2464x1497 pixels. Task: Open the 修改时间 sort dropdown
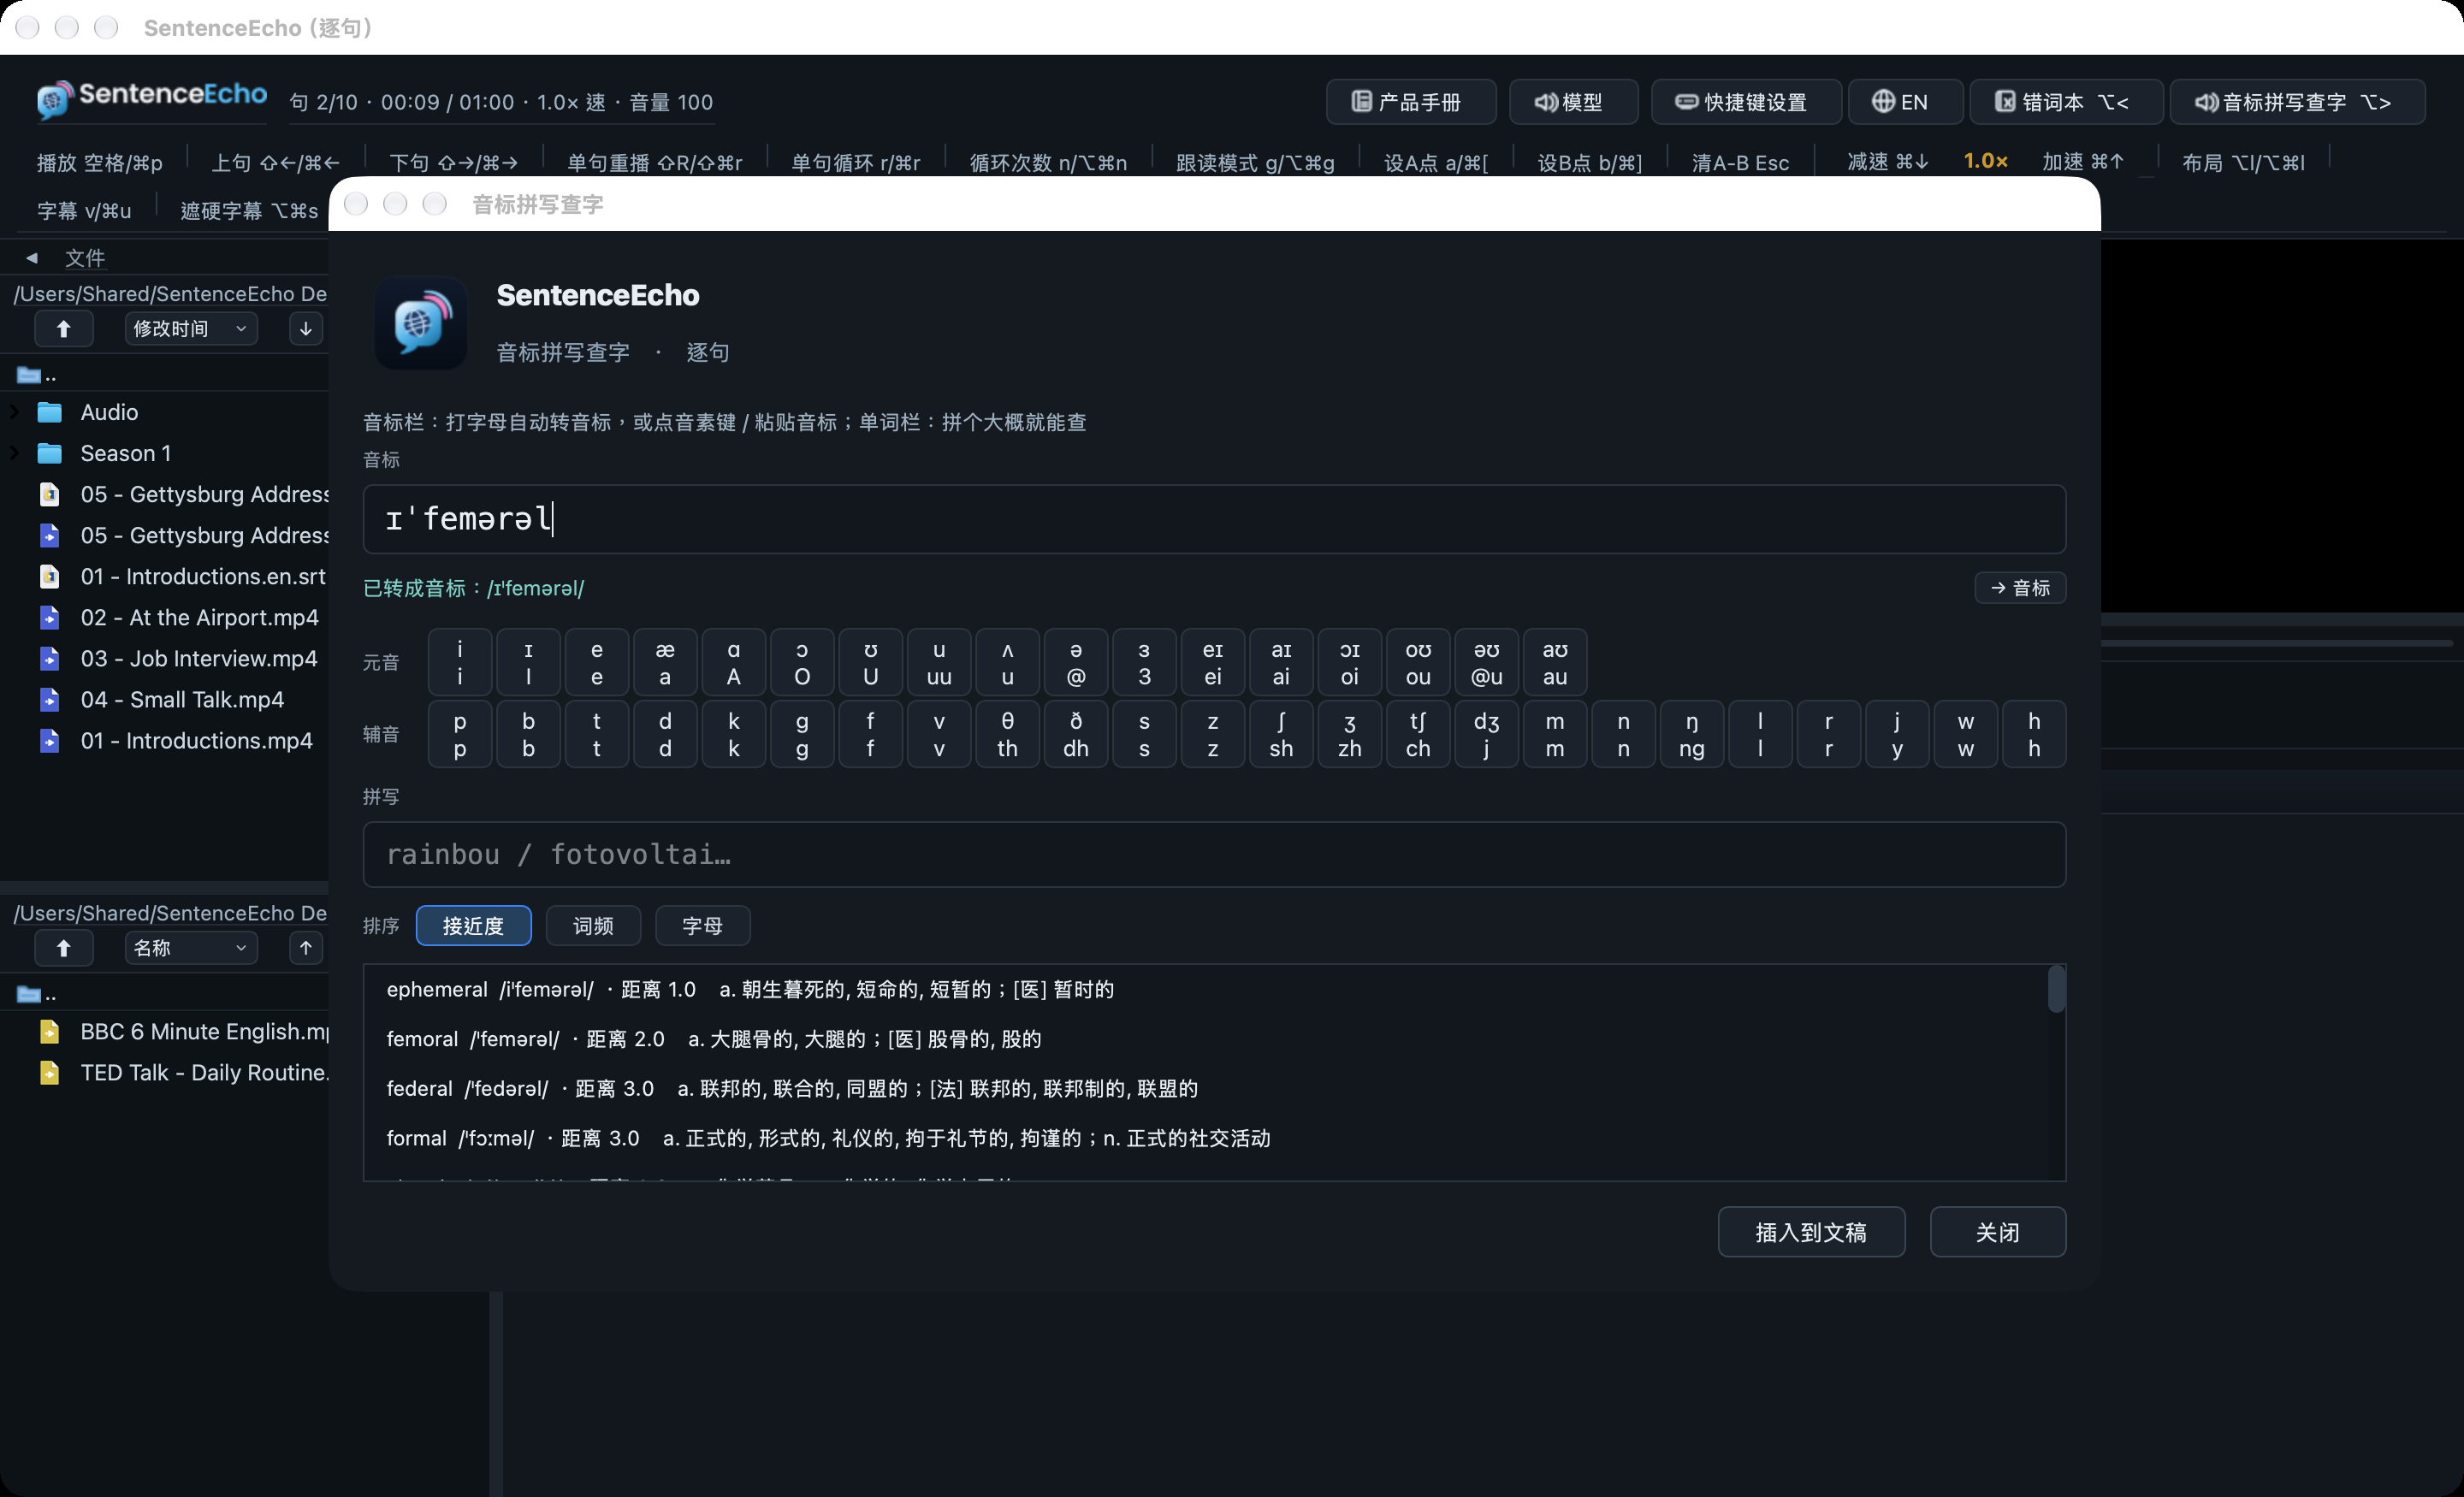pyautogui.click(x=191, y=329)
